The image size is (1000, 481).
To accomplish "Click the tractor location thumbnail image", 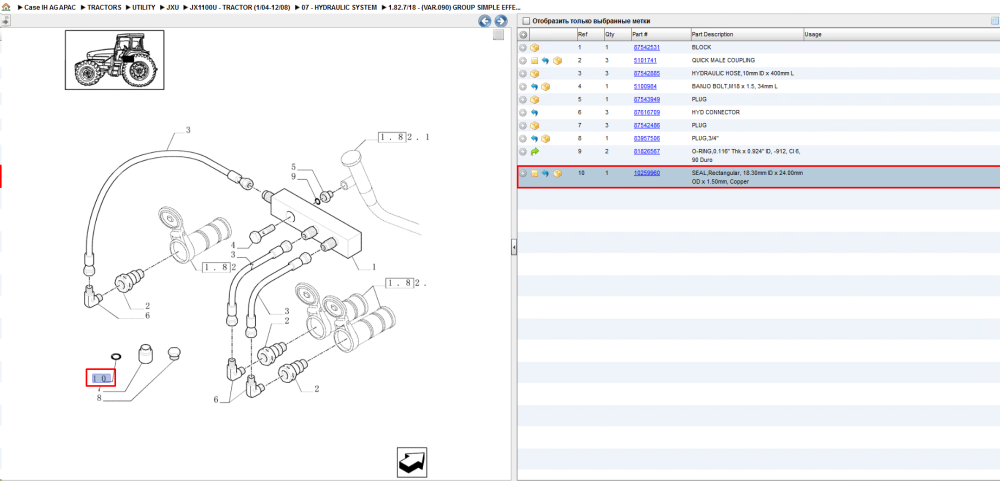I will pyautogui.click(x=115, y=59).
